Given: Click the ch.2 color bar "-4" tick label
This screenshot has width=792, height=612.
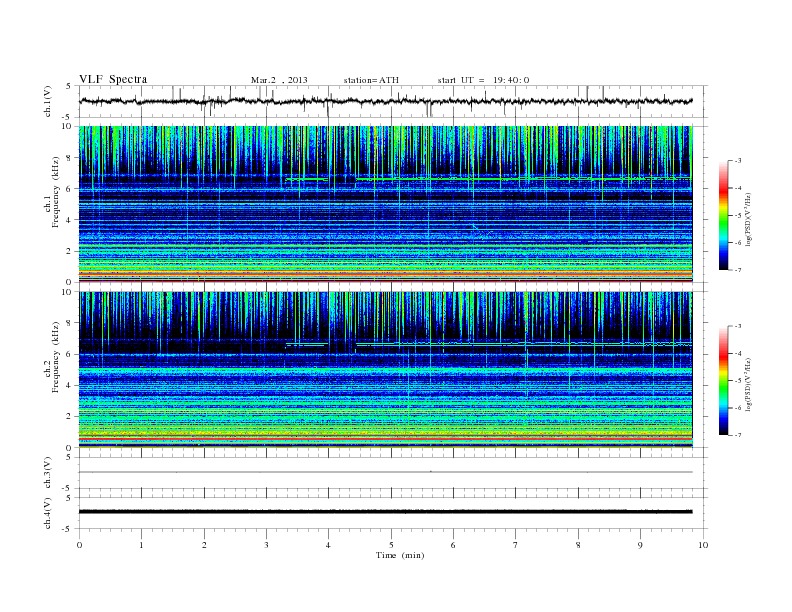Looking at the screenshot, I should [738, 353].
